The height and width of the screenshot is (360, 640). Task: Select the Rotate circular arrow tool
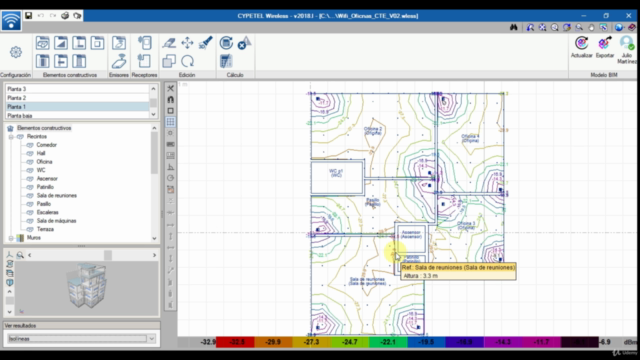click(187, 61)
